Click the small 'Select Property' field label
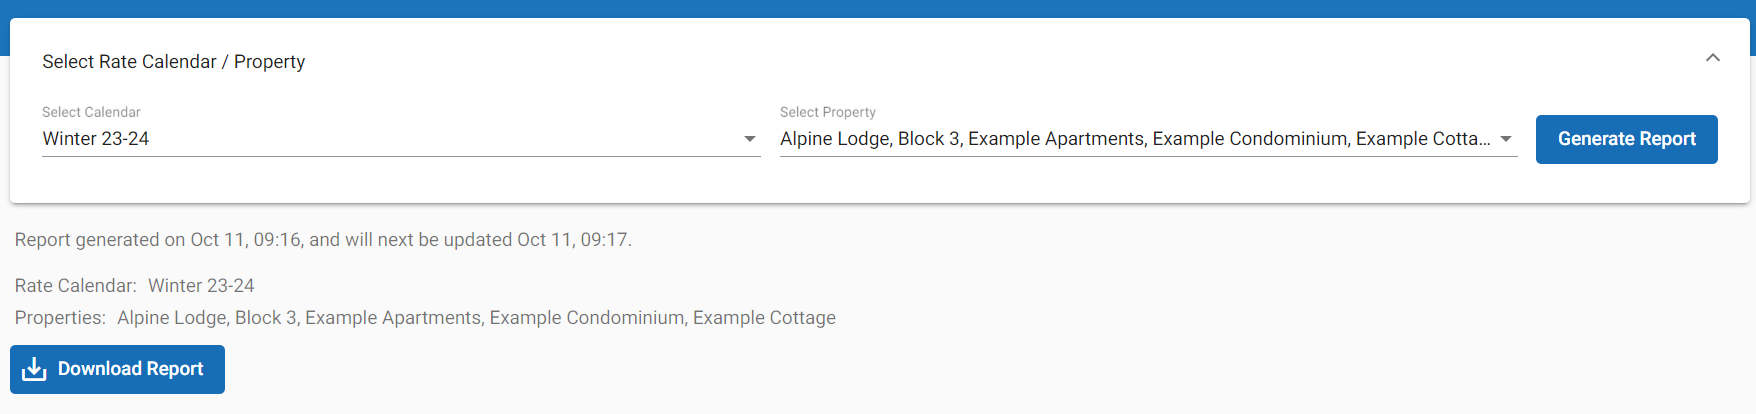The width and height of the screenshot is (1756, 414). coord(827,112)
